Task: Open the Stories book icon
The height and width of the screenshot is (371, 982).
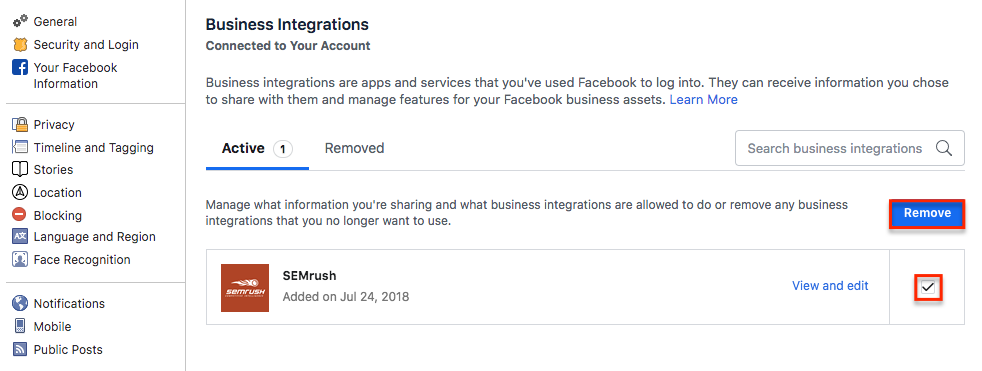Action: tap(21, 169)
